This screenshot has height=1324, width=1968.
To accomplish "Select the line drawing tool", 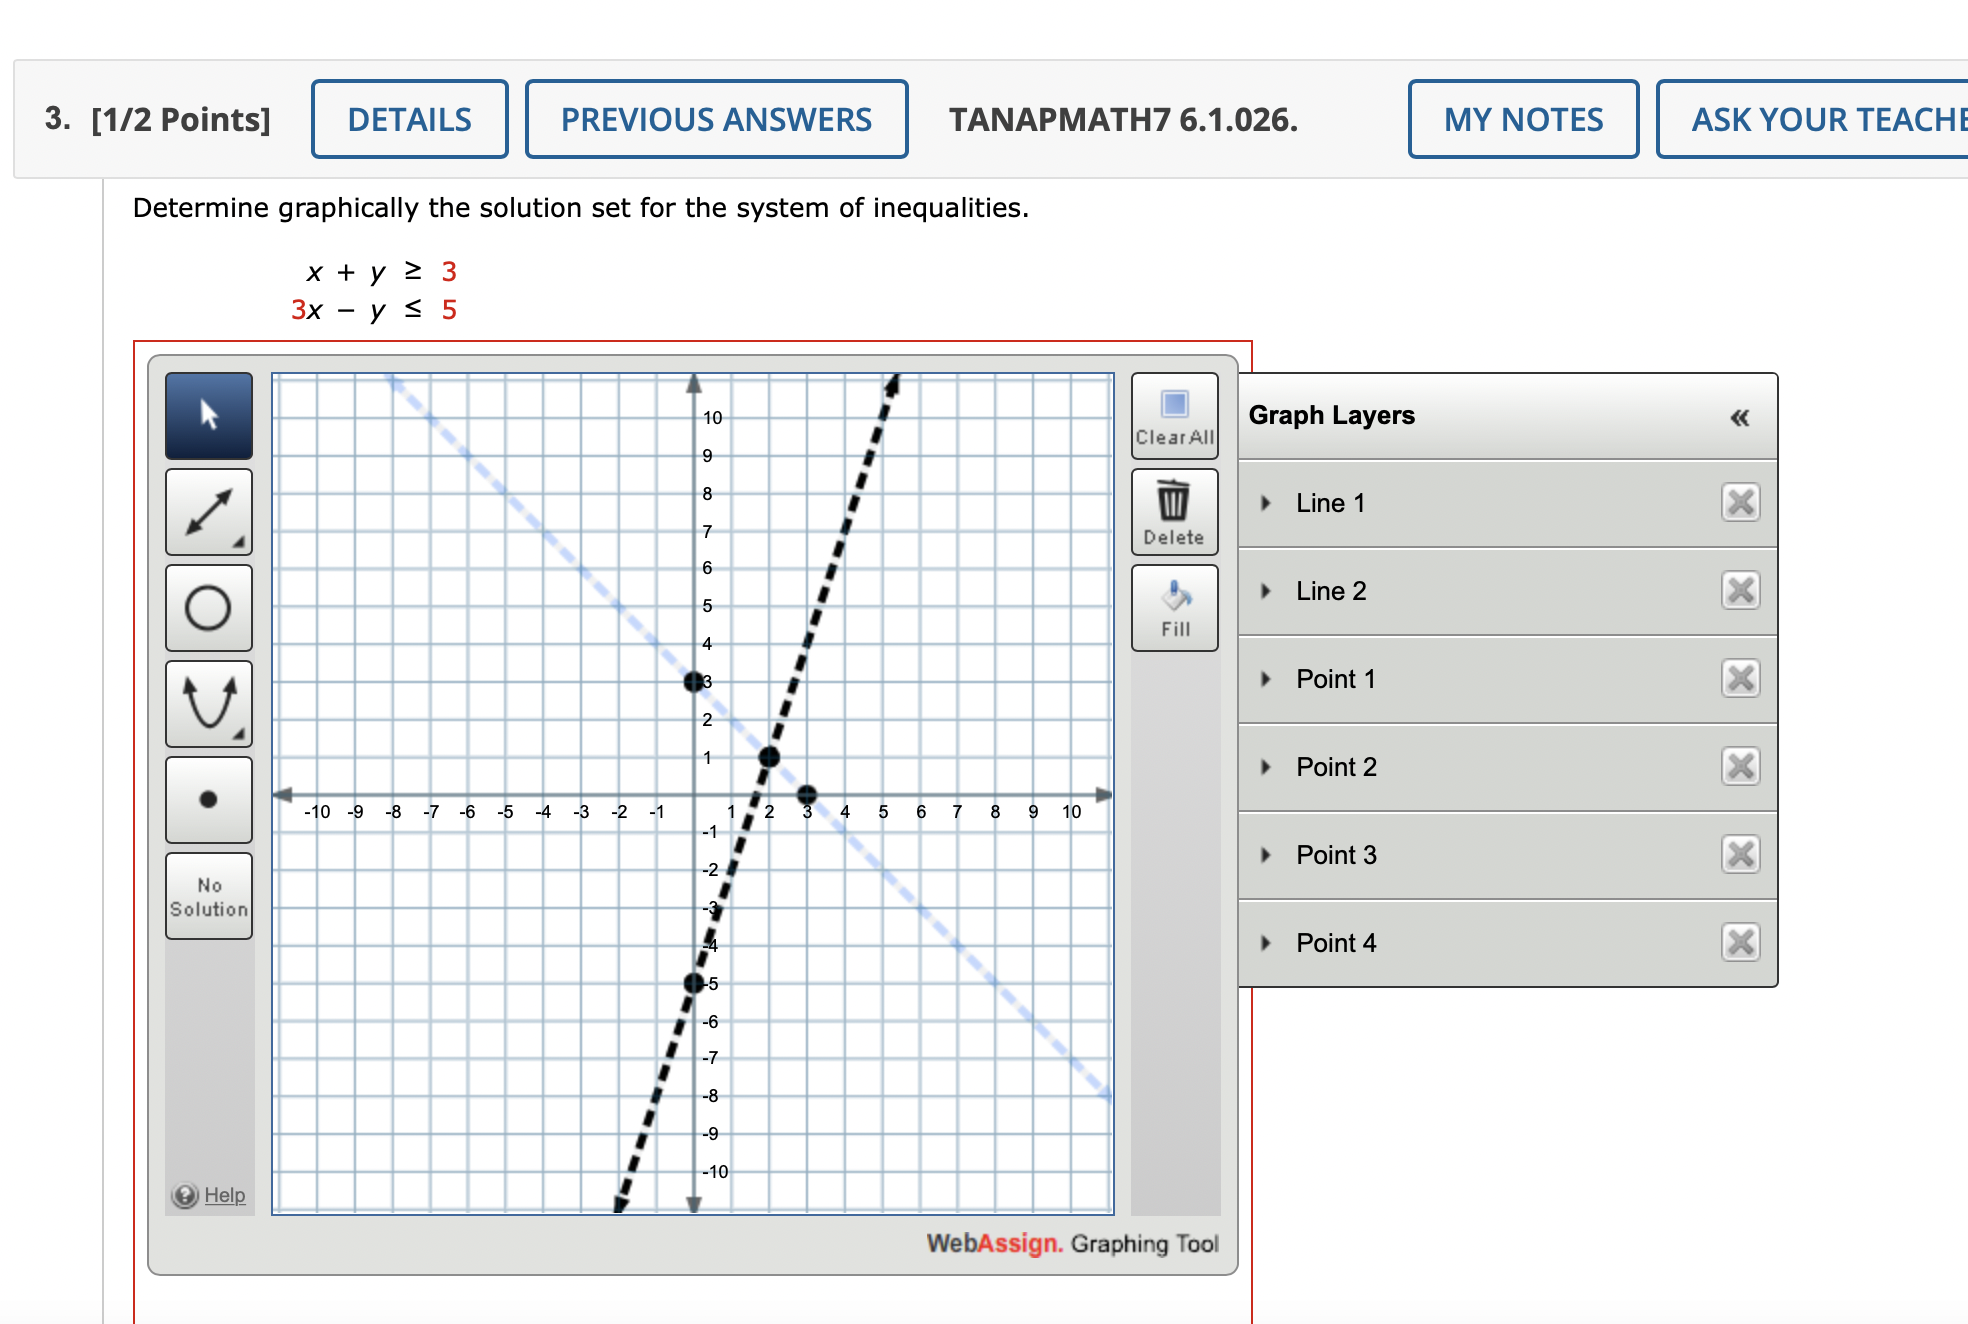I will (x=208, y=512).
